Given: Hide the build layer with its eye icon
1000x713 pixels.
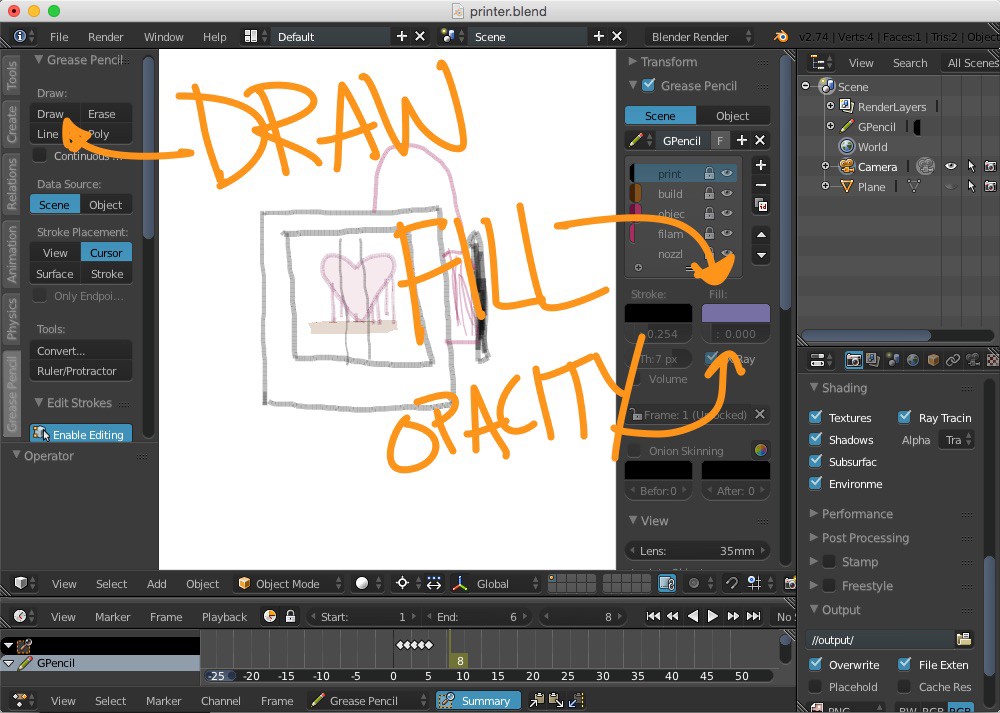Looking at the screenshot, I should click(727, 193).
